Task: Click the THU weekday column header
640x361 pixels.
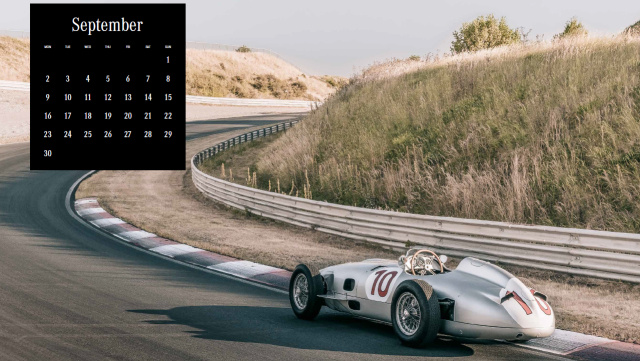Action: [108, 47]
